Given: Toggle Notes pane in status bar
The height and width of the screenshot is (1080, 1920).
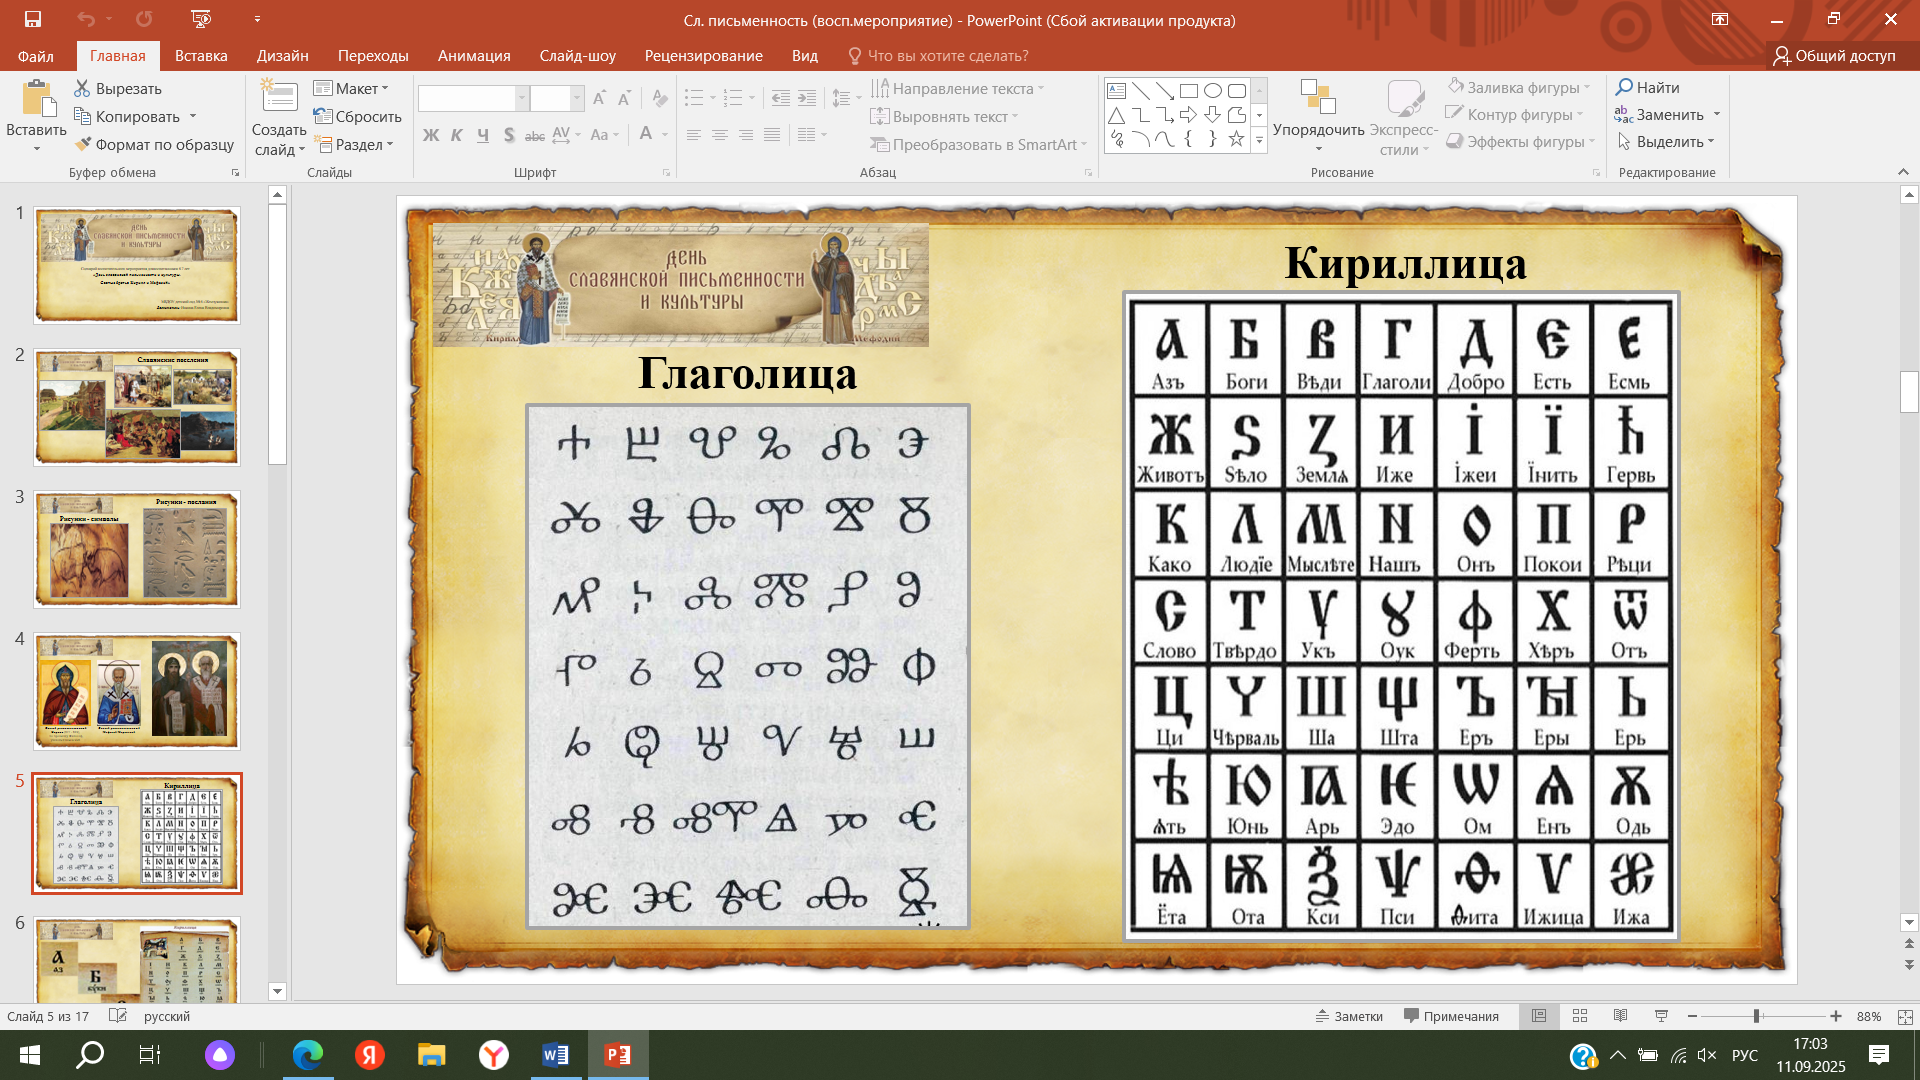Looking at the screenshot, I should pyautogui.click(x=1349, y=1016).
